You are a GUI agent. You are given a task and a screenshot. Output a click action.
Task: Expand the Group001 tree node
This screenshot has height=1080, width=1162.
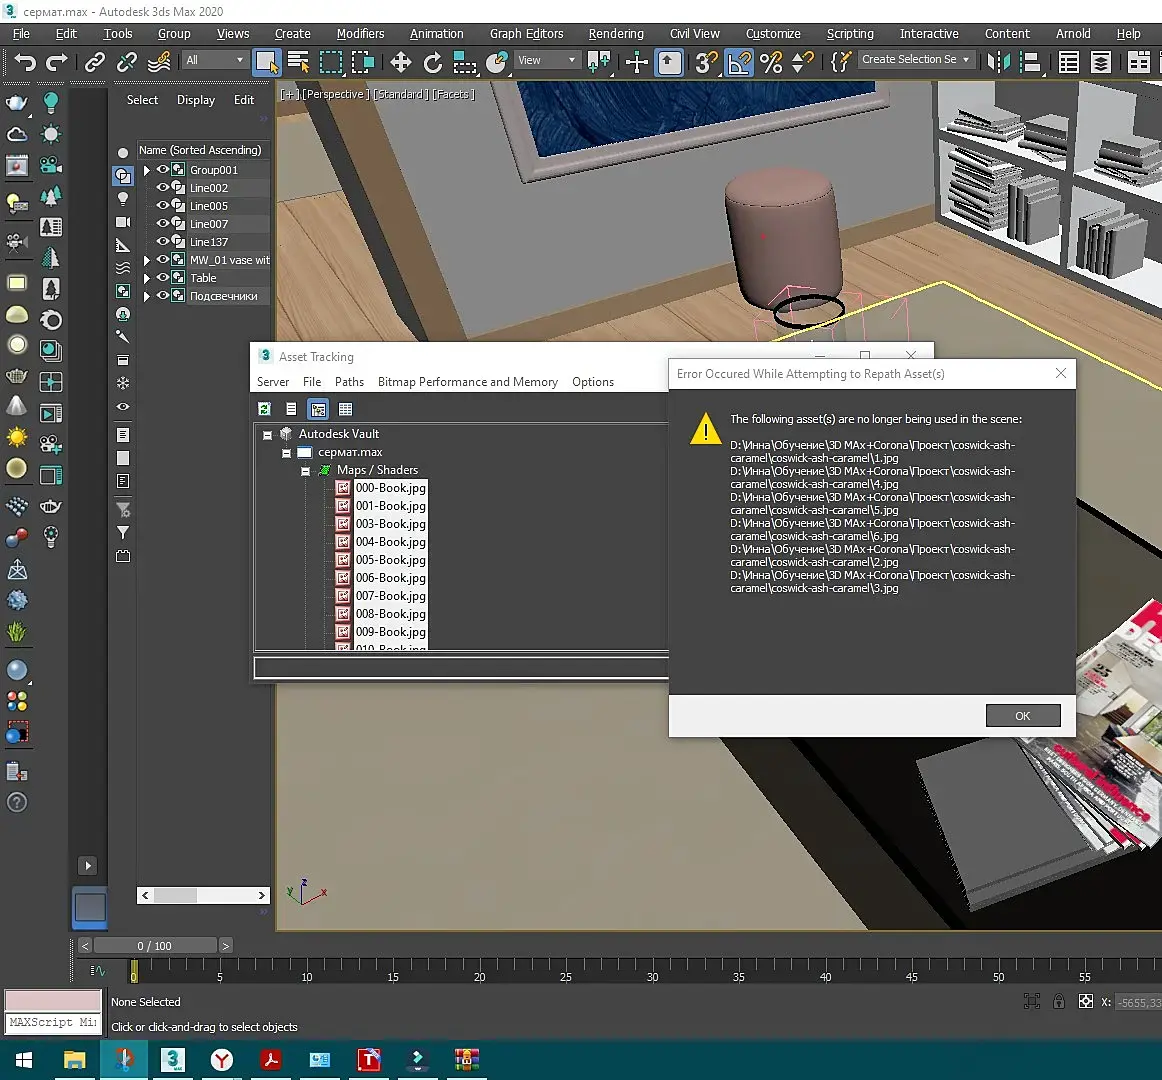pos(147,170)
